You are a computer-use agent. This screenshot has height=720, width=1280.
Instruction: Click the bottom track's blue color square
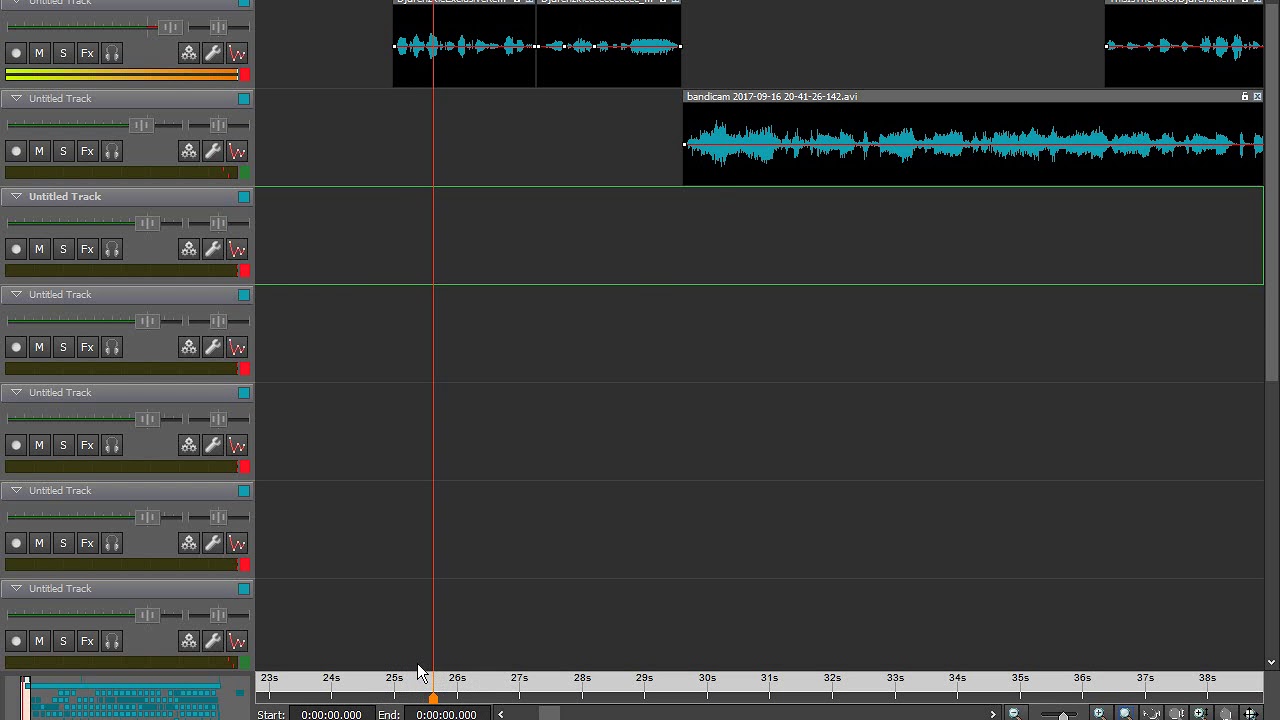[243, 588]
